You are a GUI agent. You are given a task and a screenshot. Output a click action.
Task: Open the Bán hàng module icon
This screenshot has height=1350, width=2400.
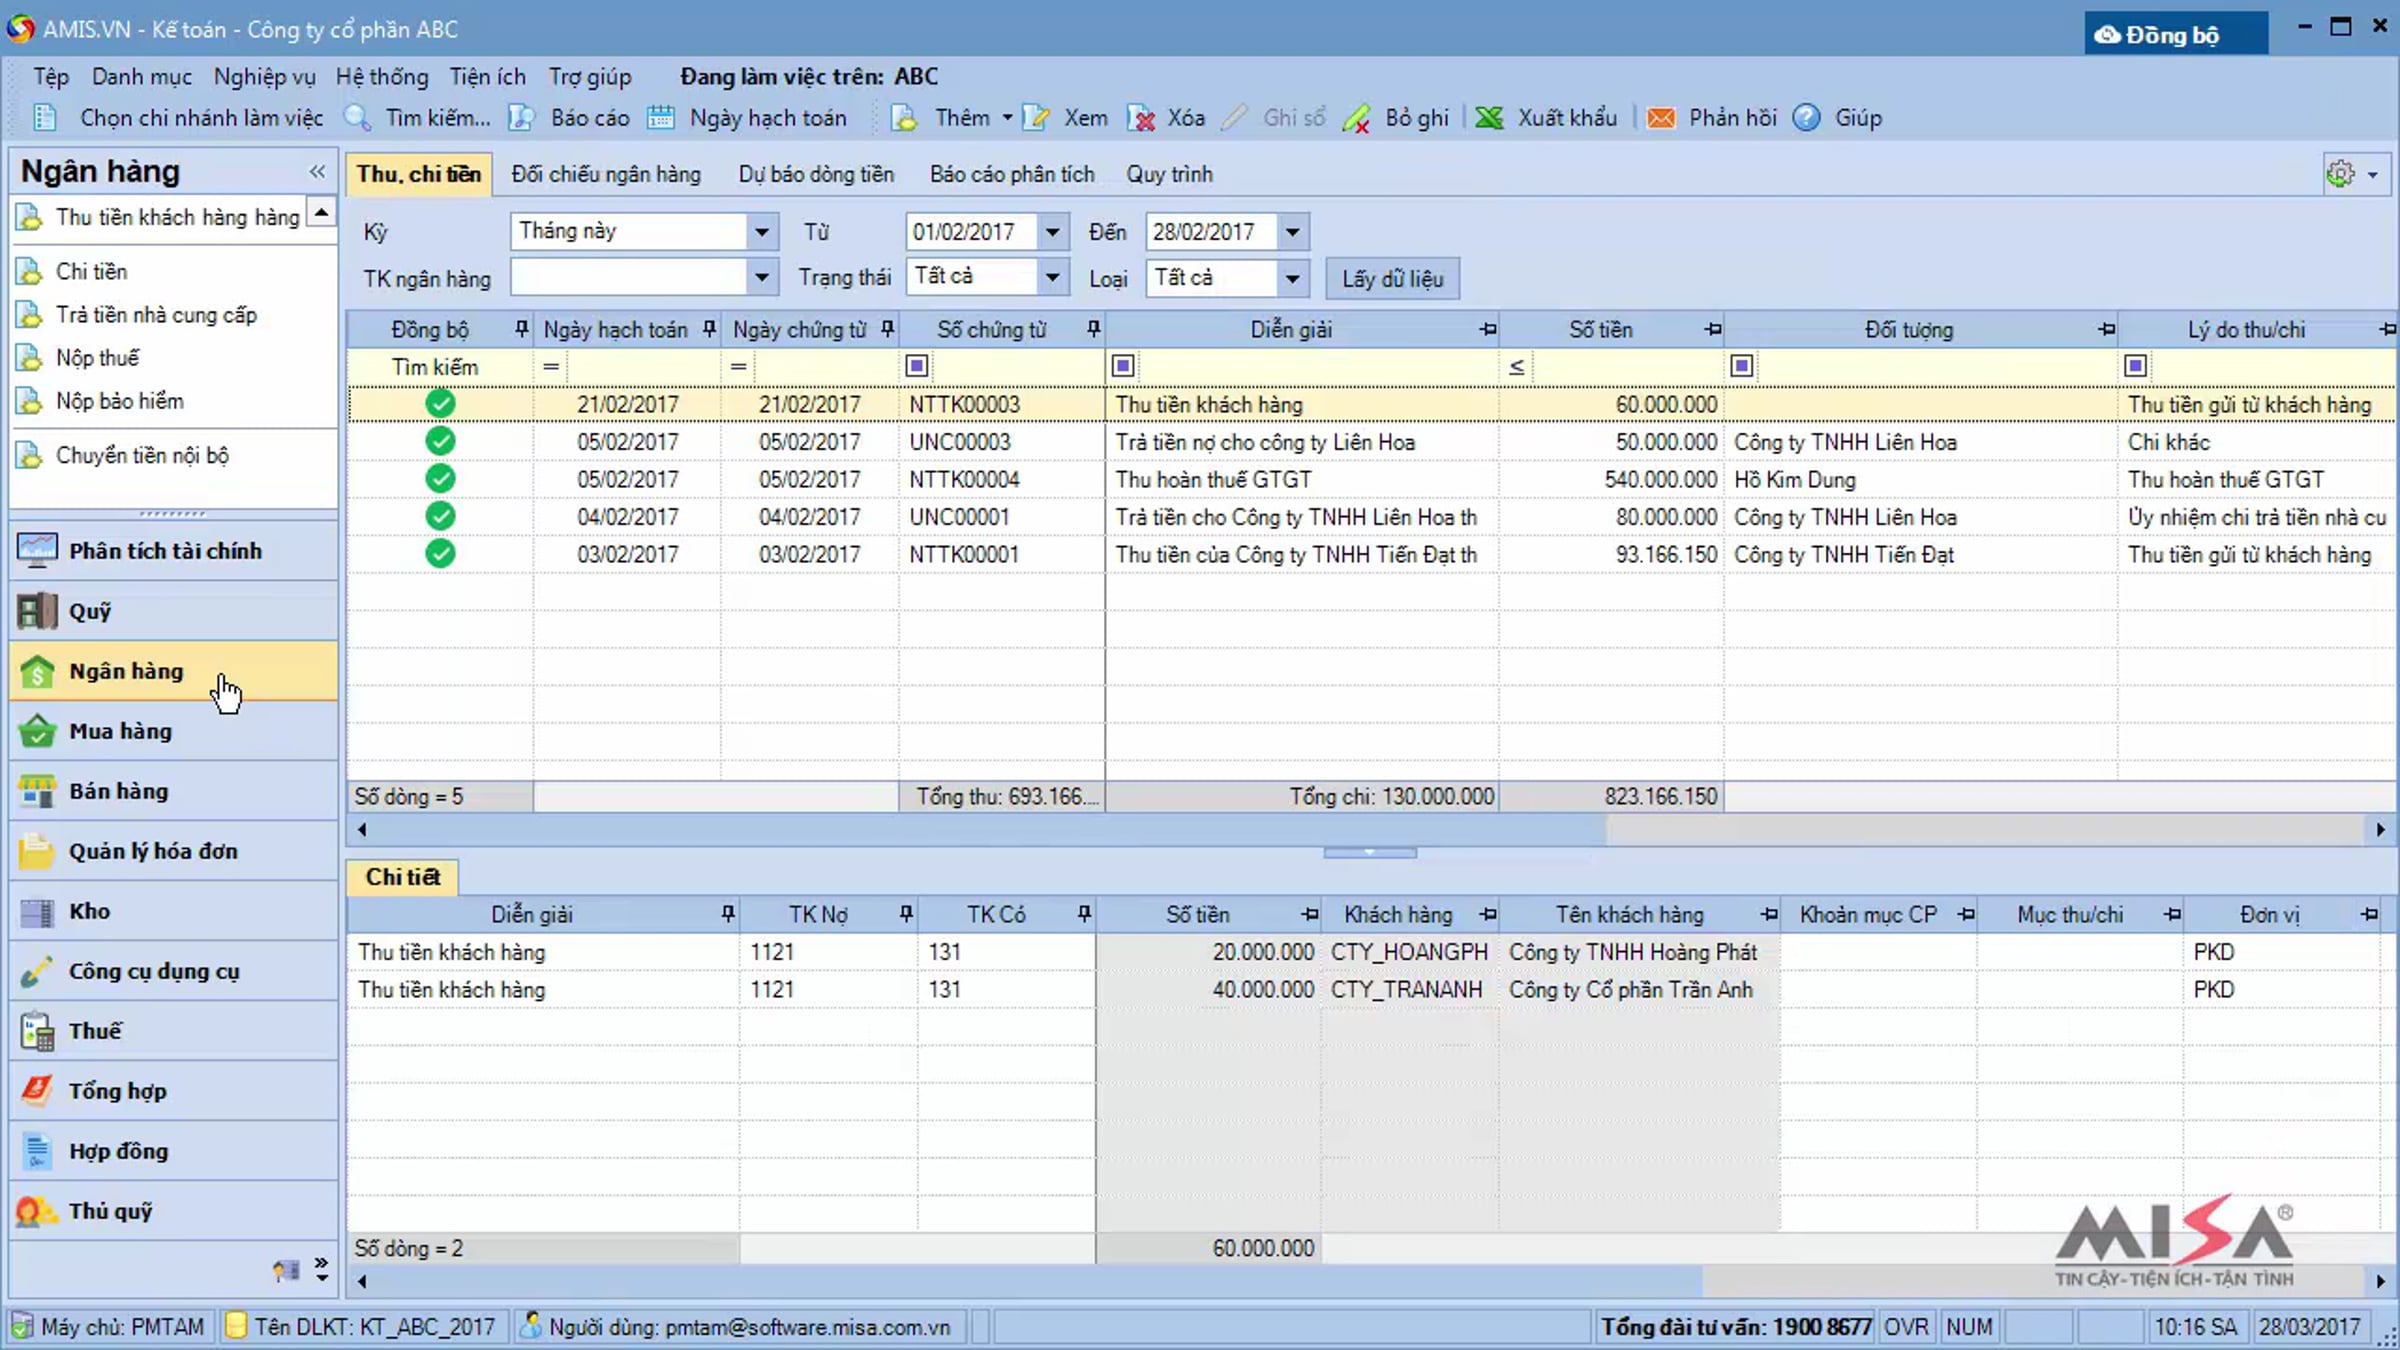(x=37, y=791)
